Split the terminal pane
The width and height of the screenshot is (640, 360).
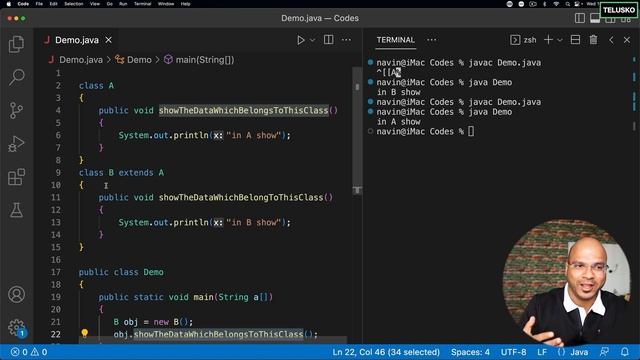[576, 40]
